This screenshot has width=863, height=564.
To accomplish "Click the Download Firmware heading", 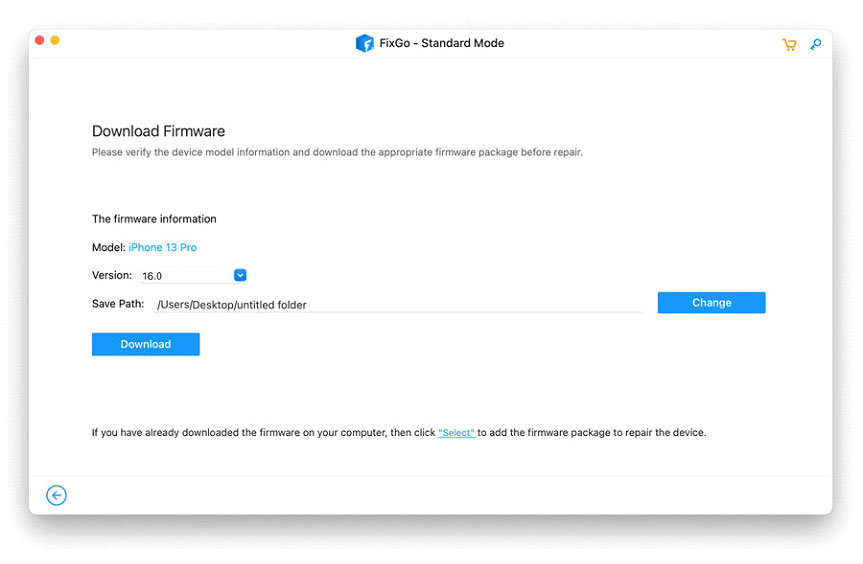I will point(159,131).
